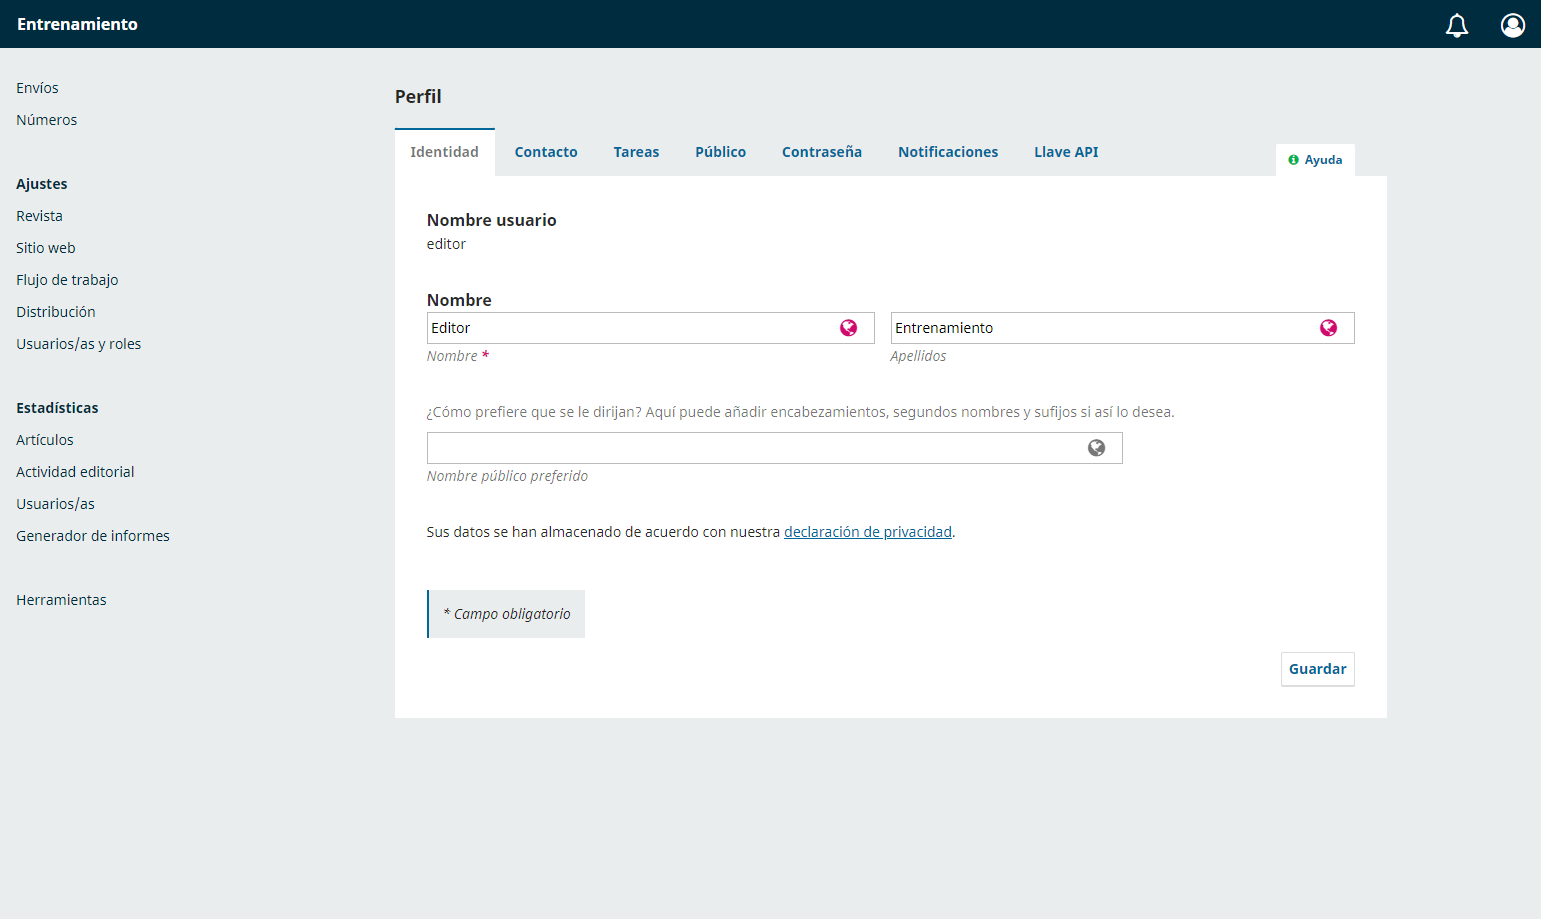1541x919 pixels.
Task: Click the Guardar button
Action: [x=1317, y=669]
